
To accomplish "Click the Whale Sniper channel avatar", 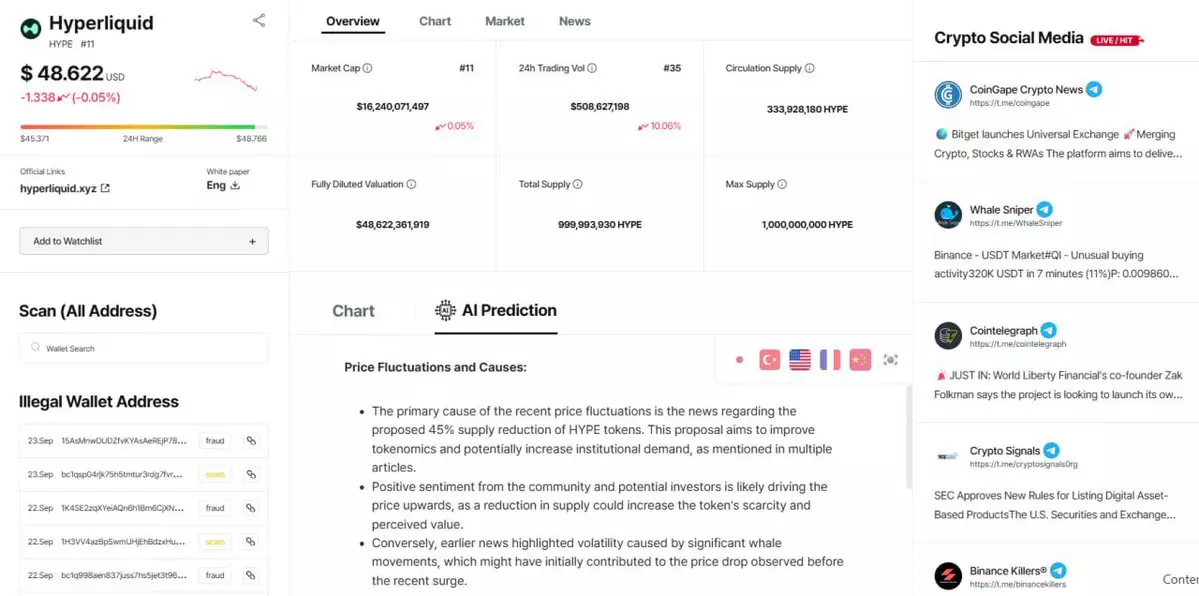I will tap(948, 215).
